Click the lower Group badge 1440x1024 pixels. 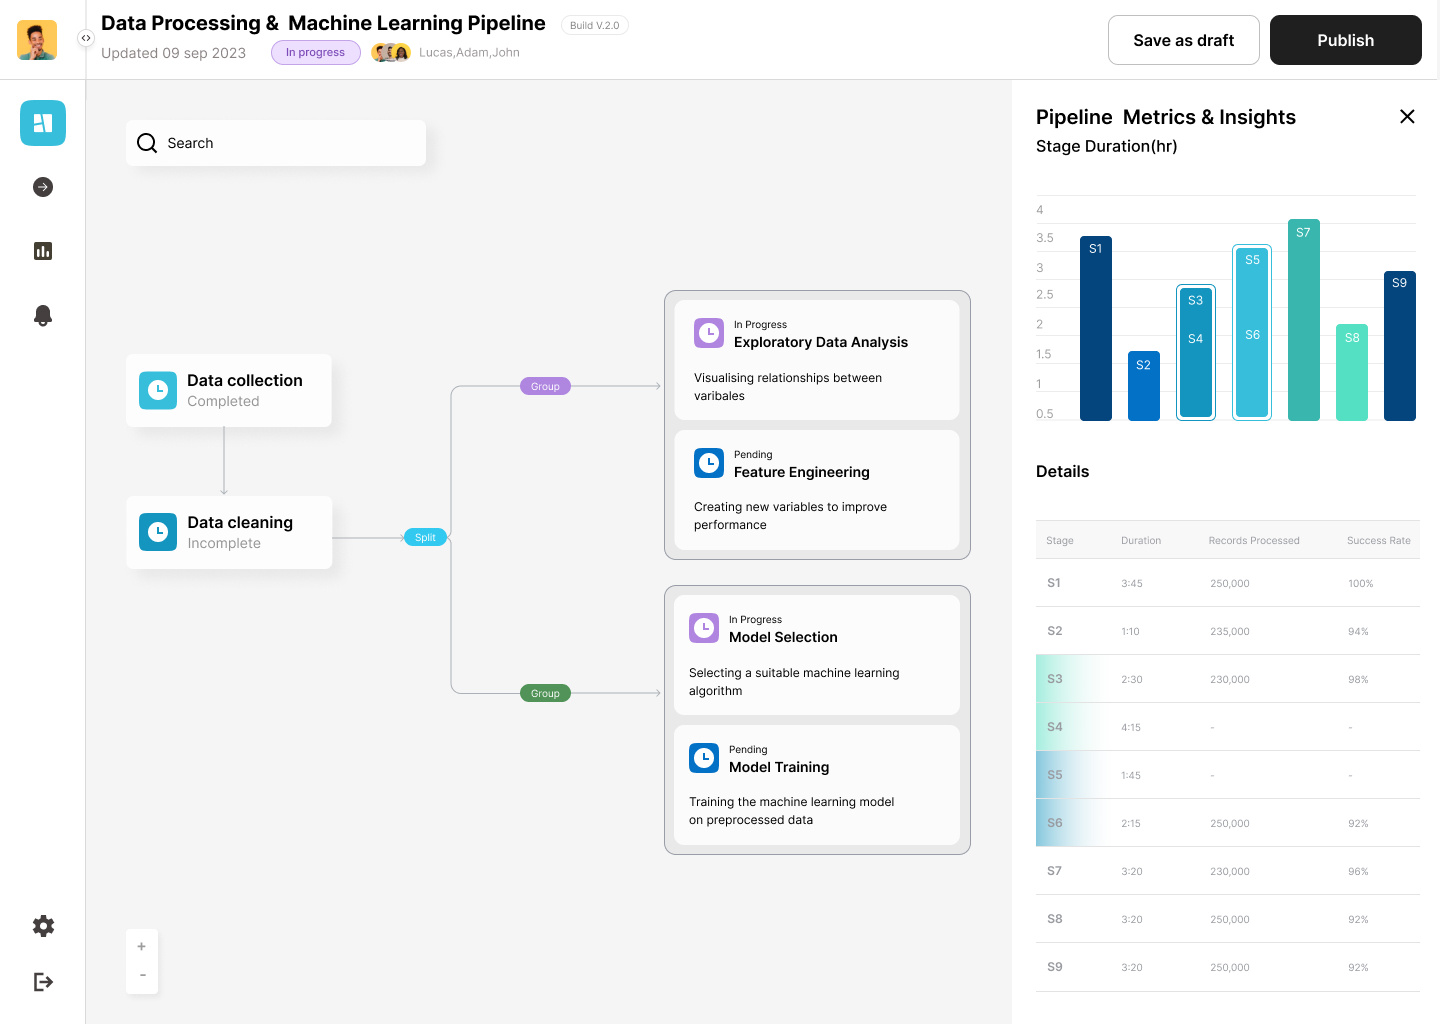click(545, 693)
